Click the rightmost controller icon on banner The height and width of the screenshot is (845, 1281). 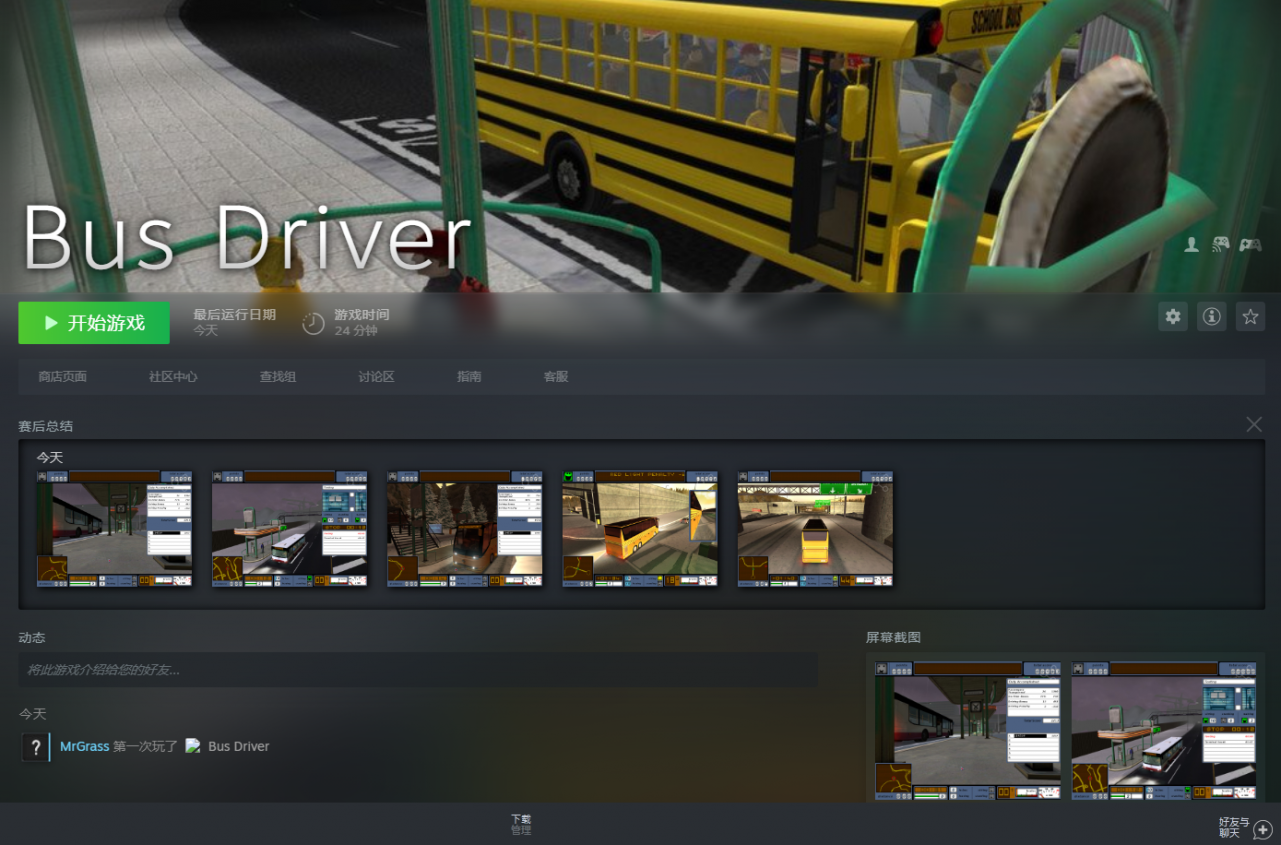(1250, 245)
